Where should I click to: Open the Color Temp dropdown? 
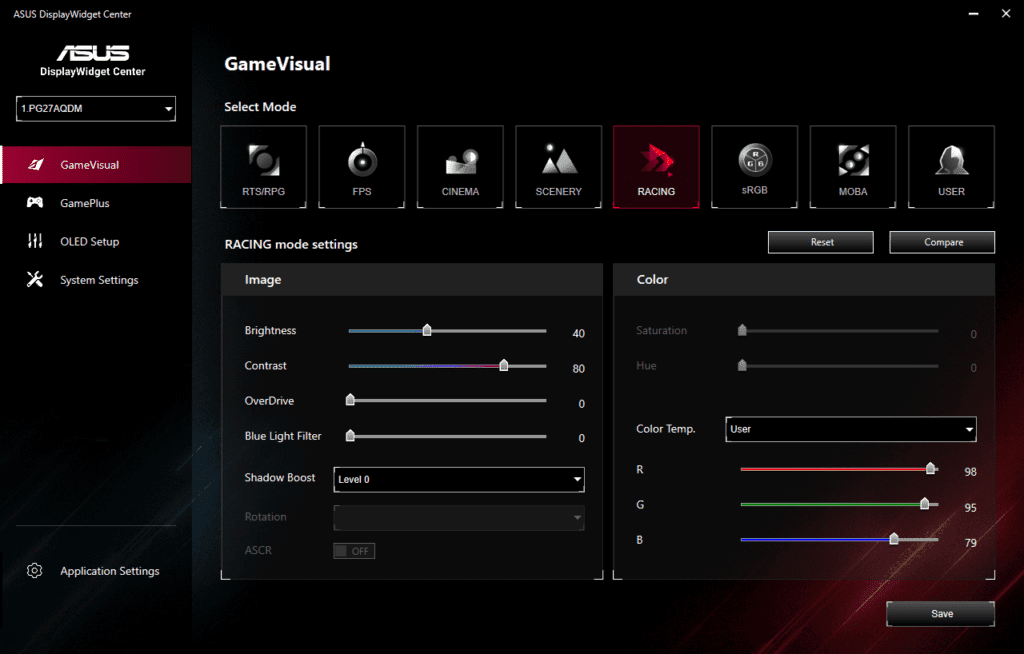[850, 429]
